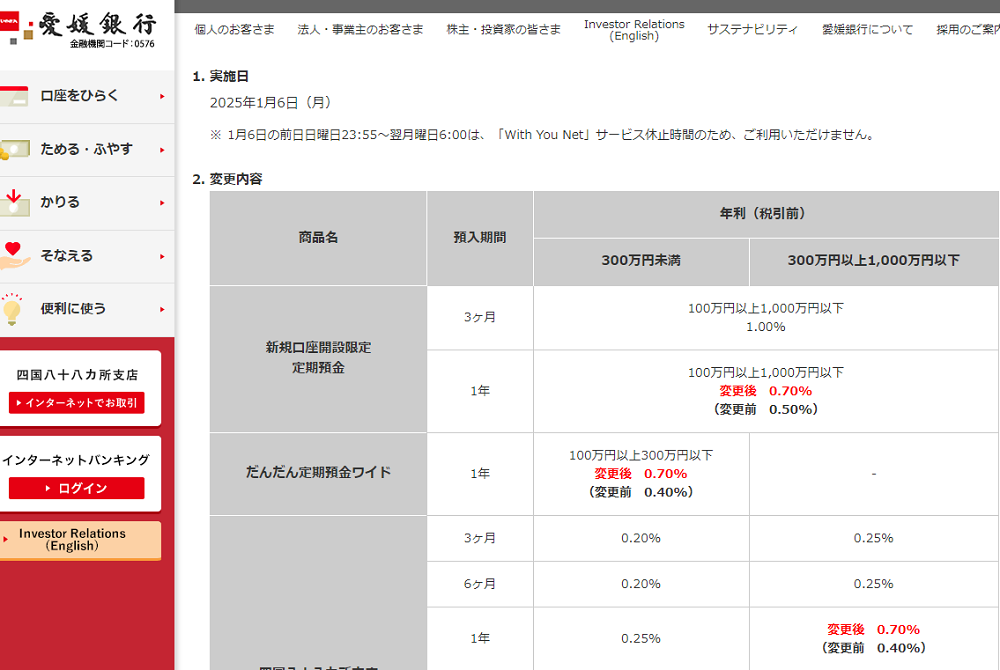Viewport: 1000px width, 670px height.
Task: Click sidebar Investor Relations (English) button
Action: coord(80,541)
